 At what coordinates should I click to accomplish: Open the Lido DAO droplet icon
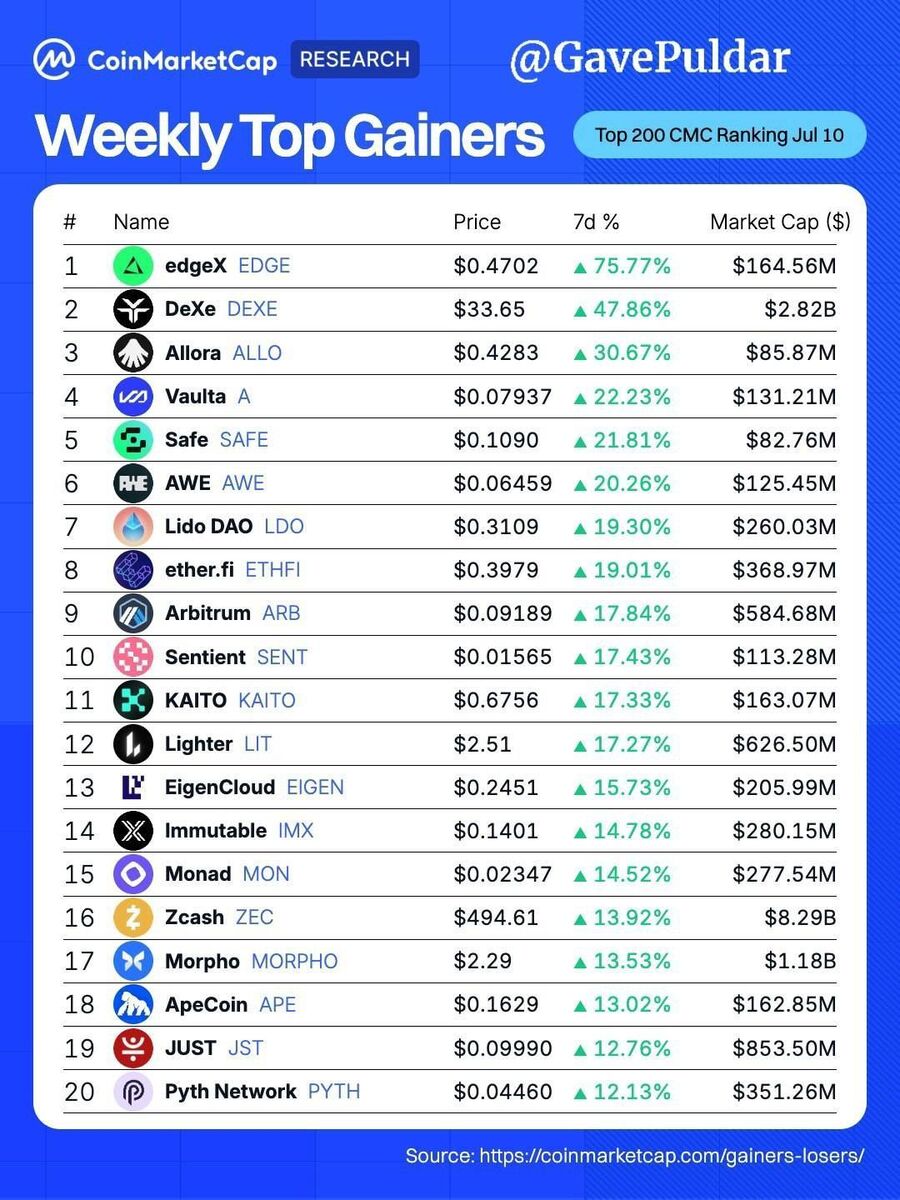[x=133, y=526]
